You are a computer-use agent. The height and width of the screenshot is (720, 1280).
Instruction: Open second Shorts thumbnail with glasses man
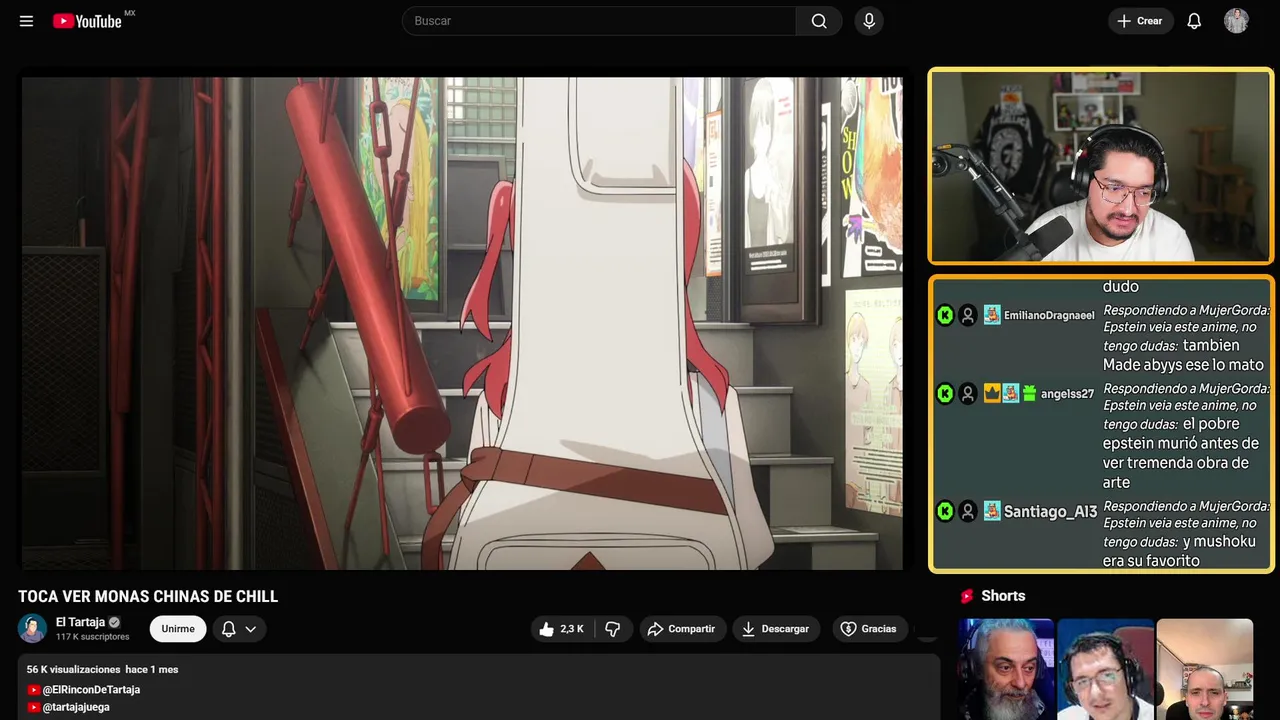coord(1105,669)
